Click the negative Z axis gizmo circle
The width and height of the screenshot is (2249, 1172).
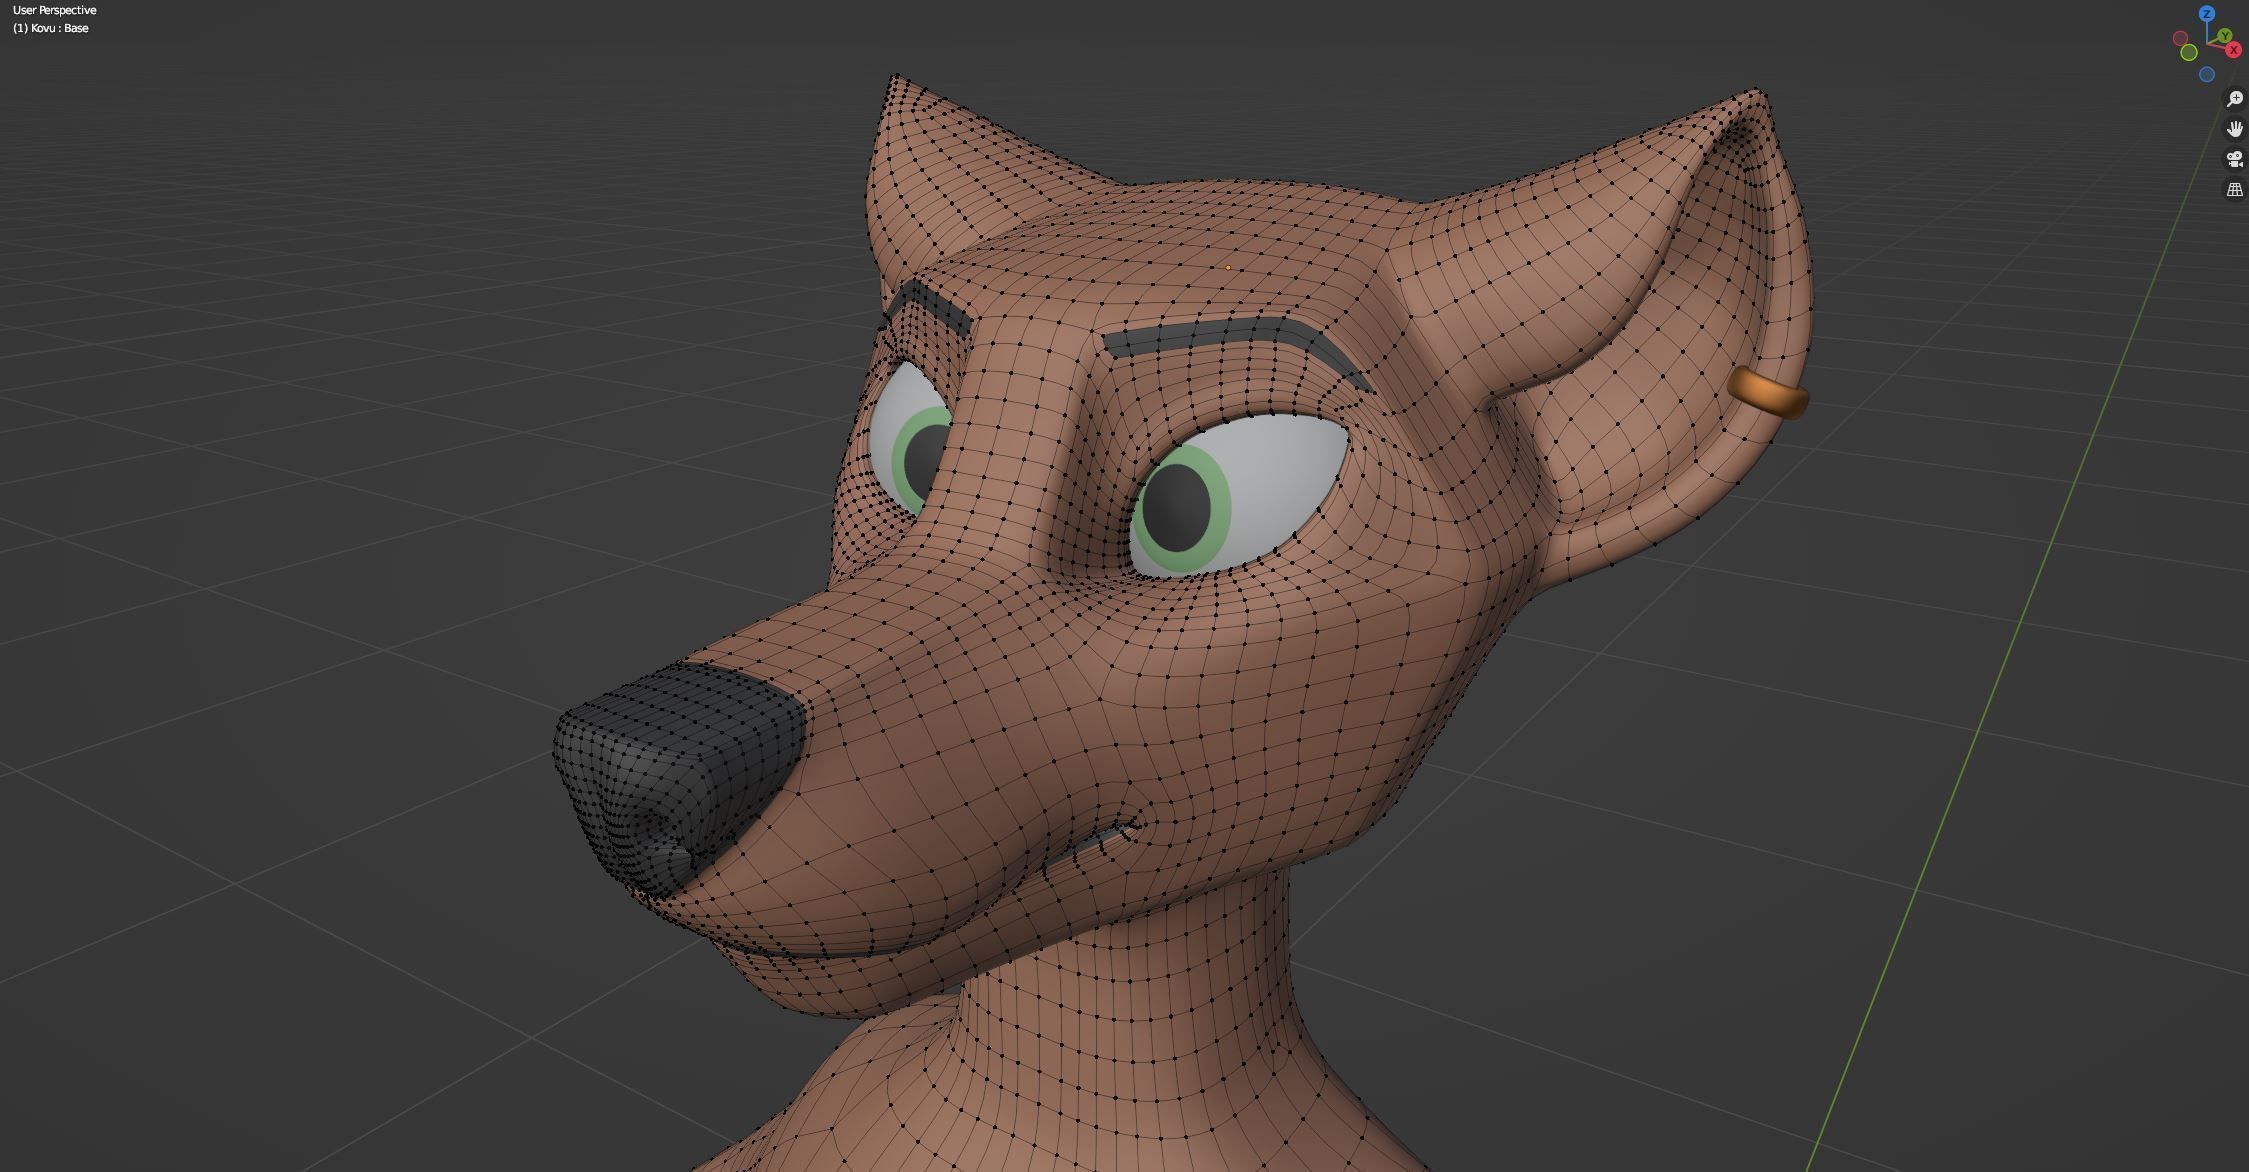(x=2207, y=74)
